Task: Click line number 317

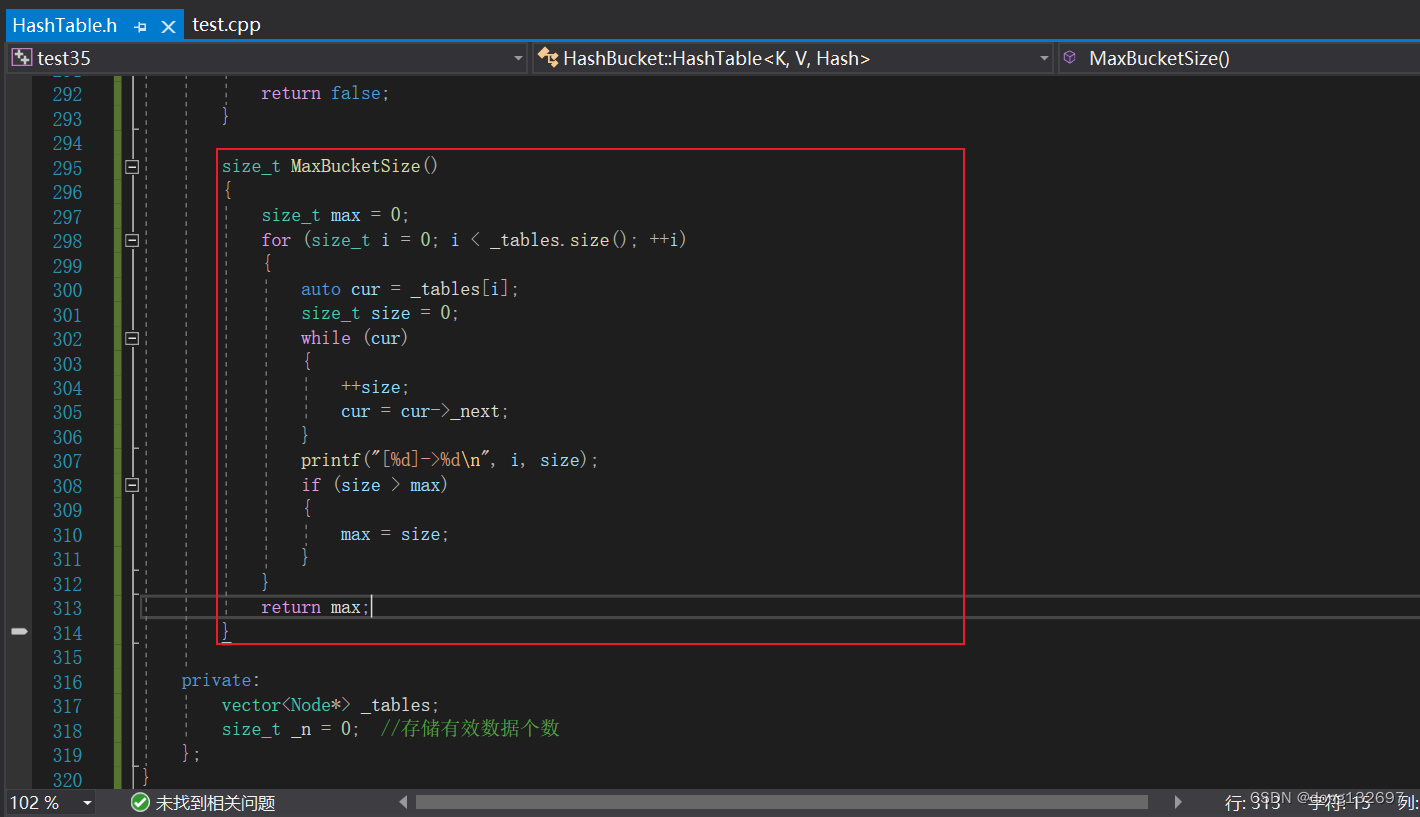Action: coord(67,706)
